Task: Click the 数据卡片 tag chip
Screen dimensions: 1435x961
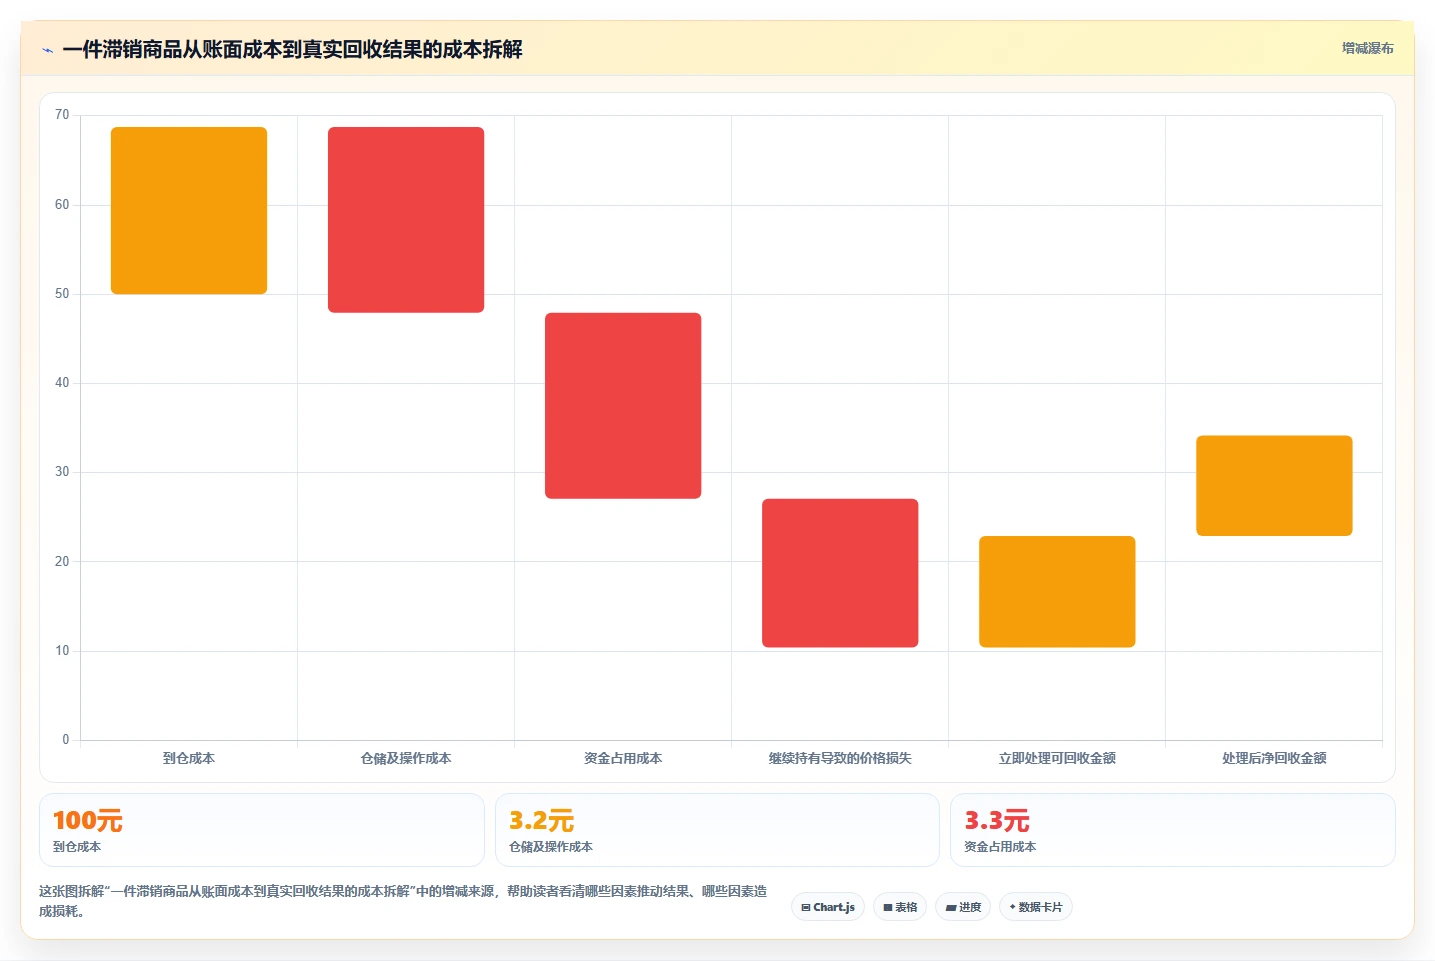Action: (1036, 907)
